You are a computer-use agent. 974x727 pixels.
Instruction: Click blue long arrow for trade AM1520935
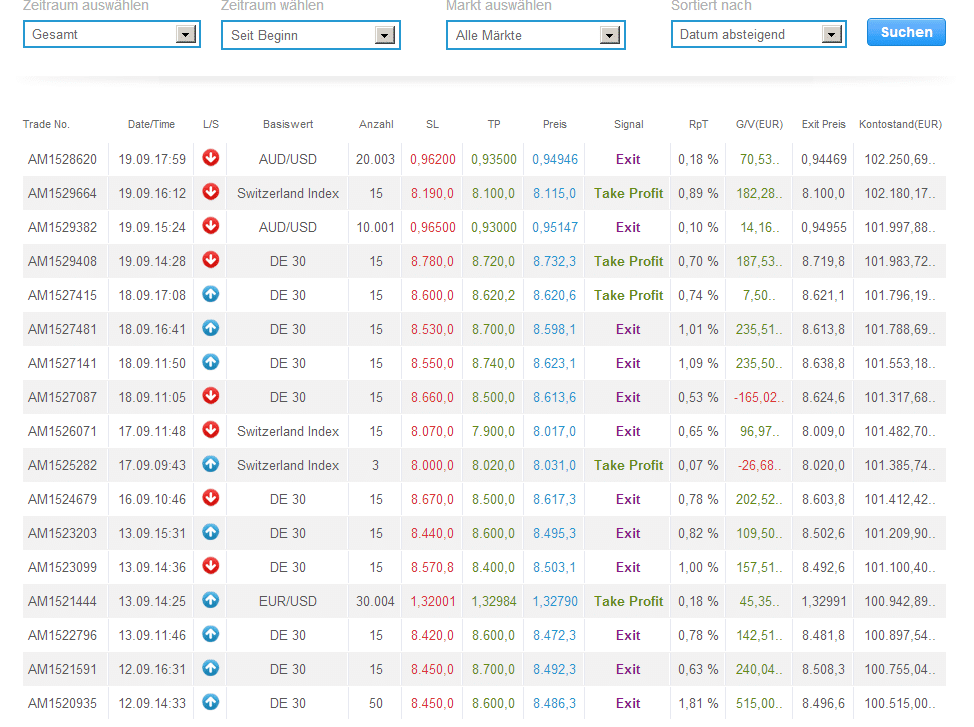210,703
